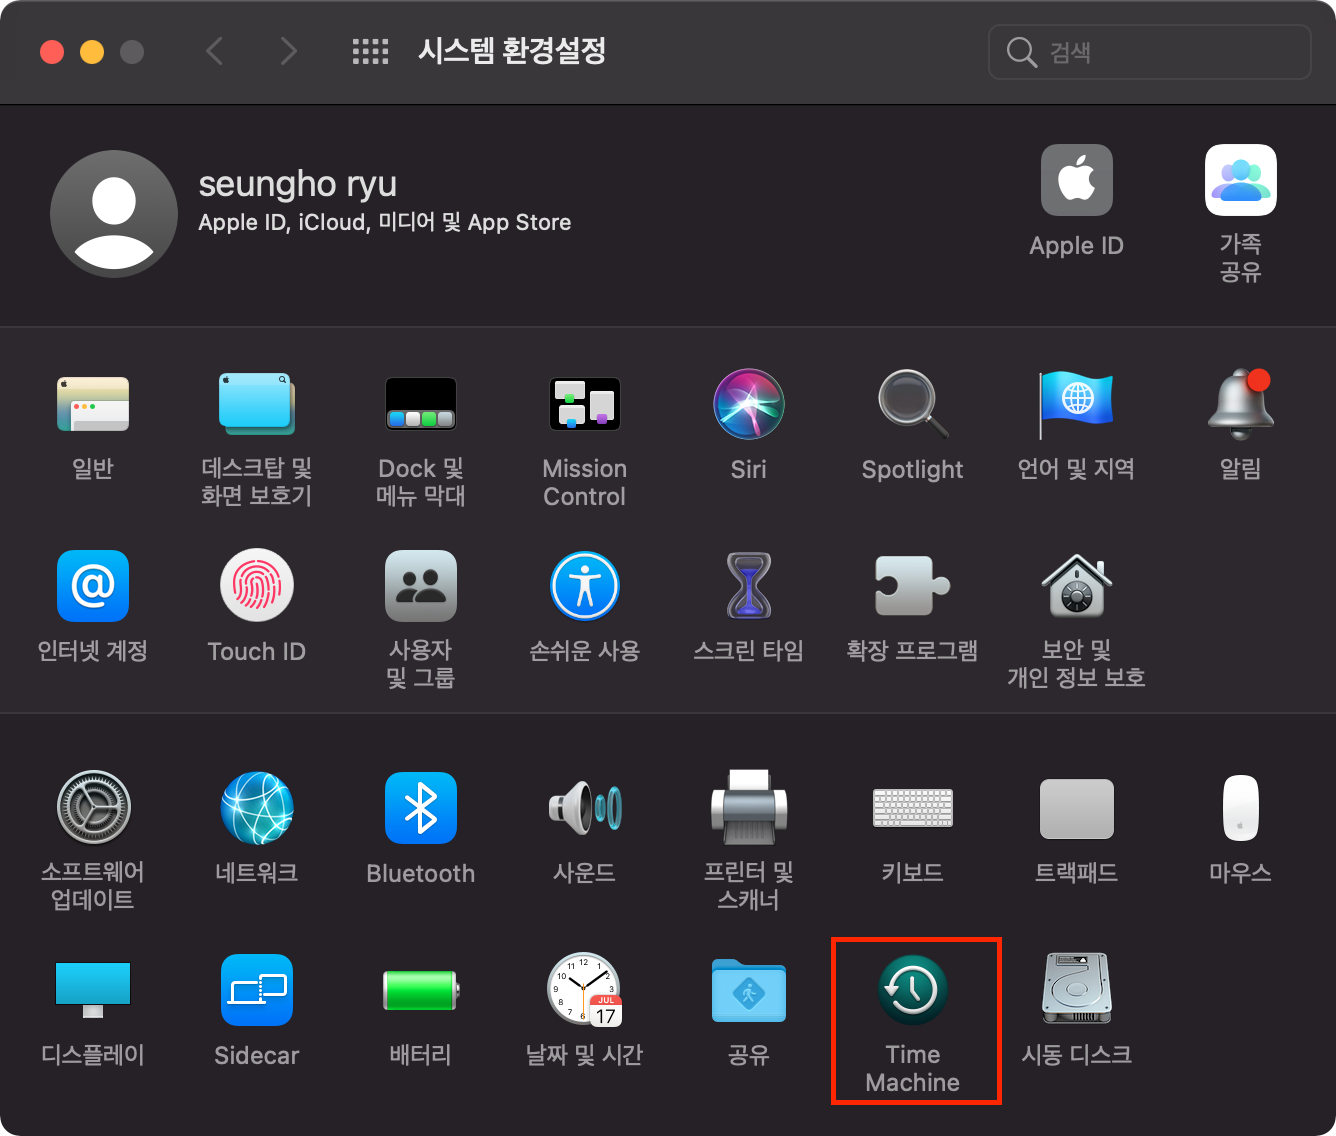The image size is (1336, 1136).
Task: Click the 검색 search field
Action: [x=1150, y=52]
